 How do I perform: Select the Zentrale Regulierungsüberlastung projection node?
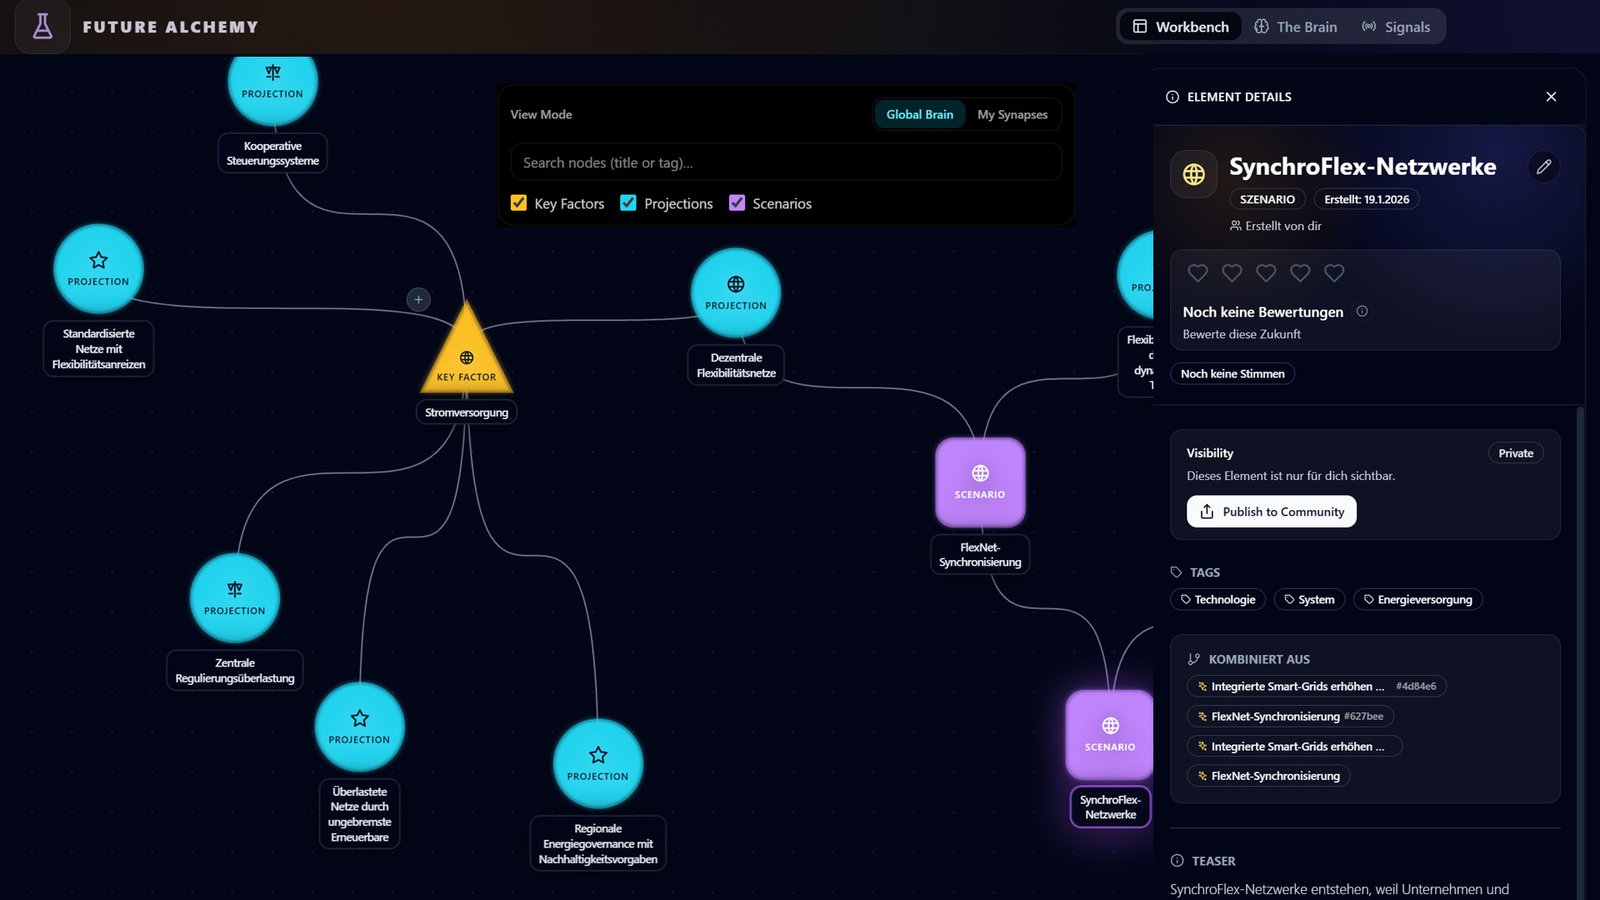click(235, 598)
